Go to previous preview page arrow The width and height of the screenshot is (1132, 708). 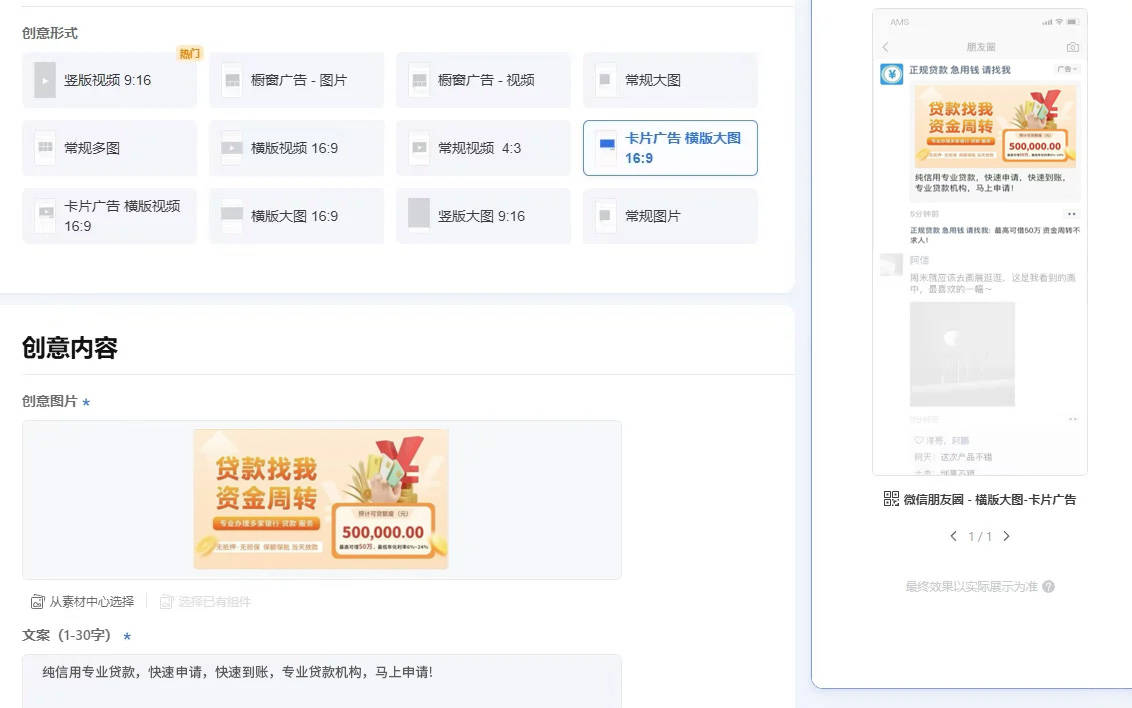[954, 537]
